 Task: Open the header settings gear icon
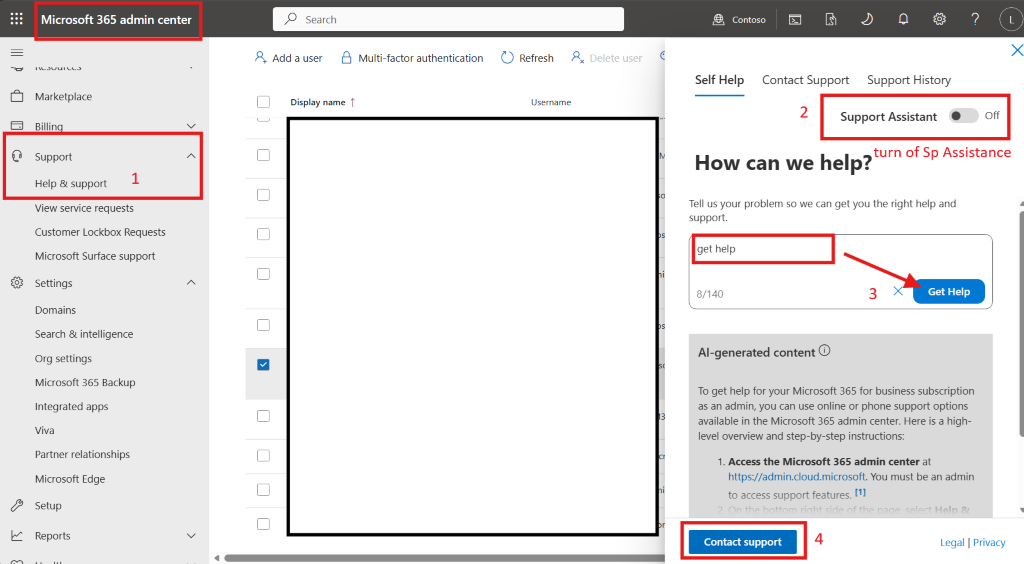tap(939, 20)
